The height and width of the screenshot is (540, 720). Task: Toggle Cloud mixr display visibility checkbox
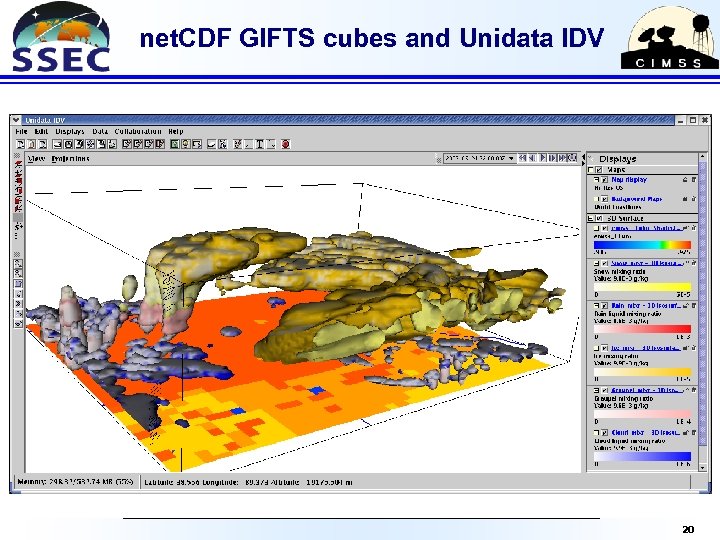point(605,433)
